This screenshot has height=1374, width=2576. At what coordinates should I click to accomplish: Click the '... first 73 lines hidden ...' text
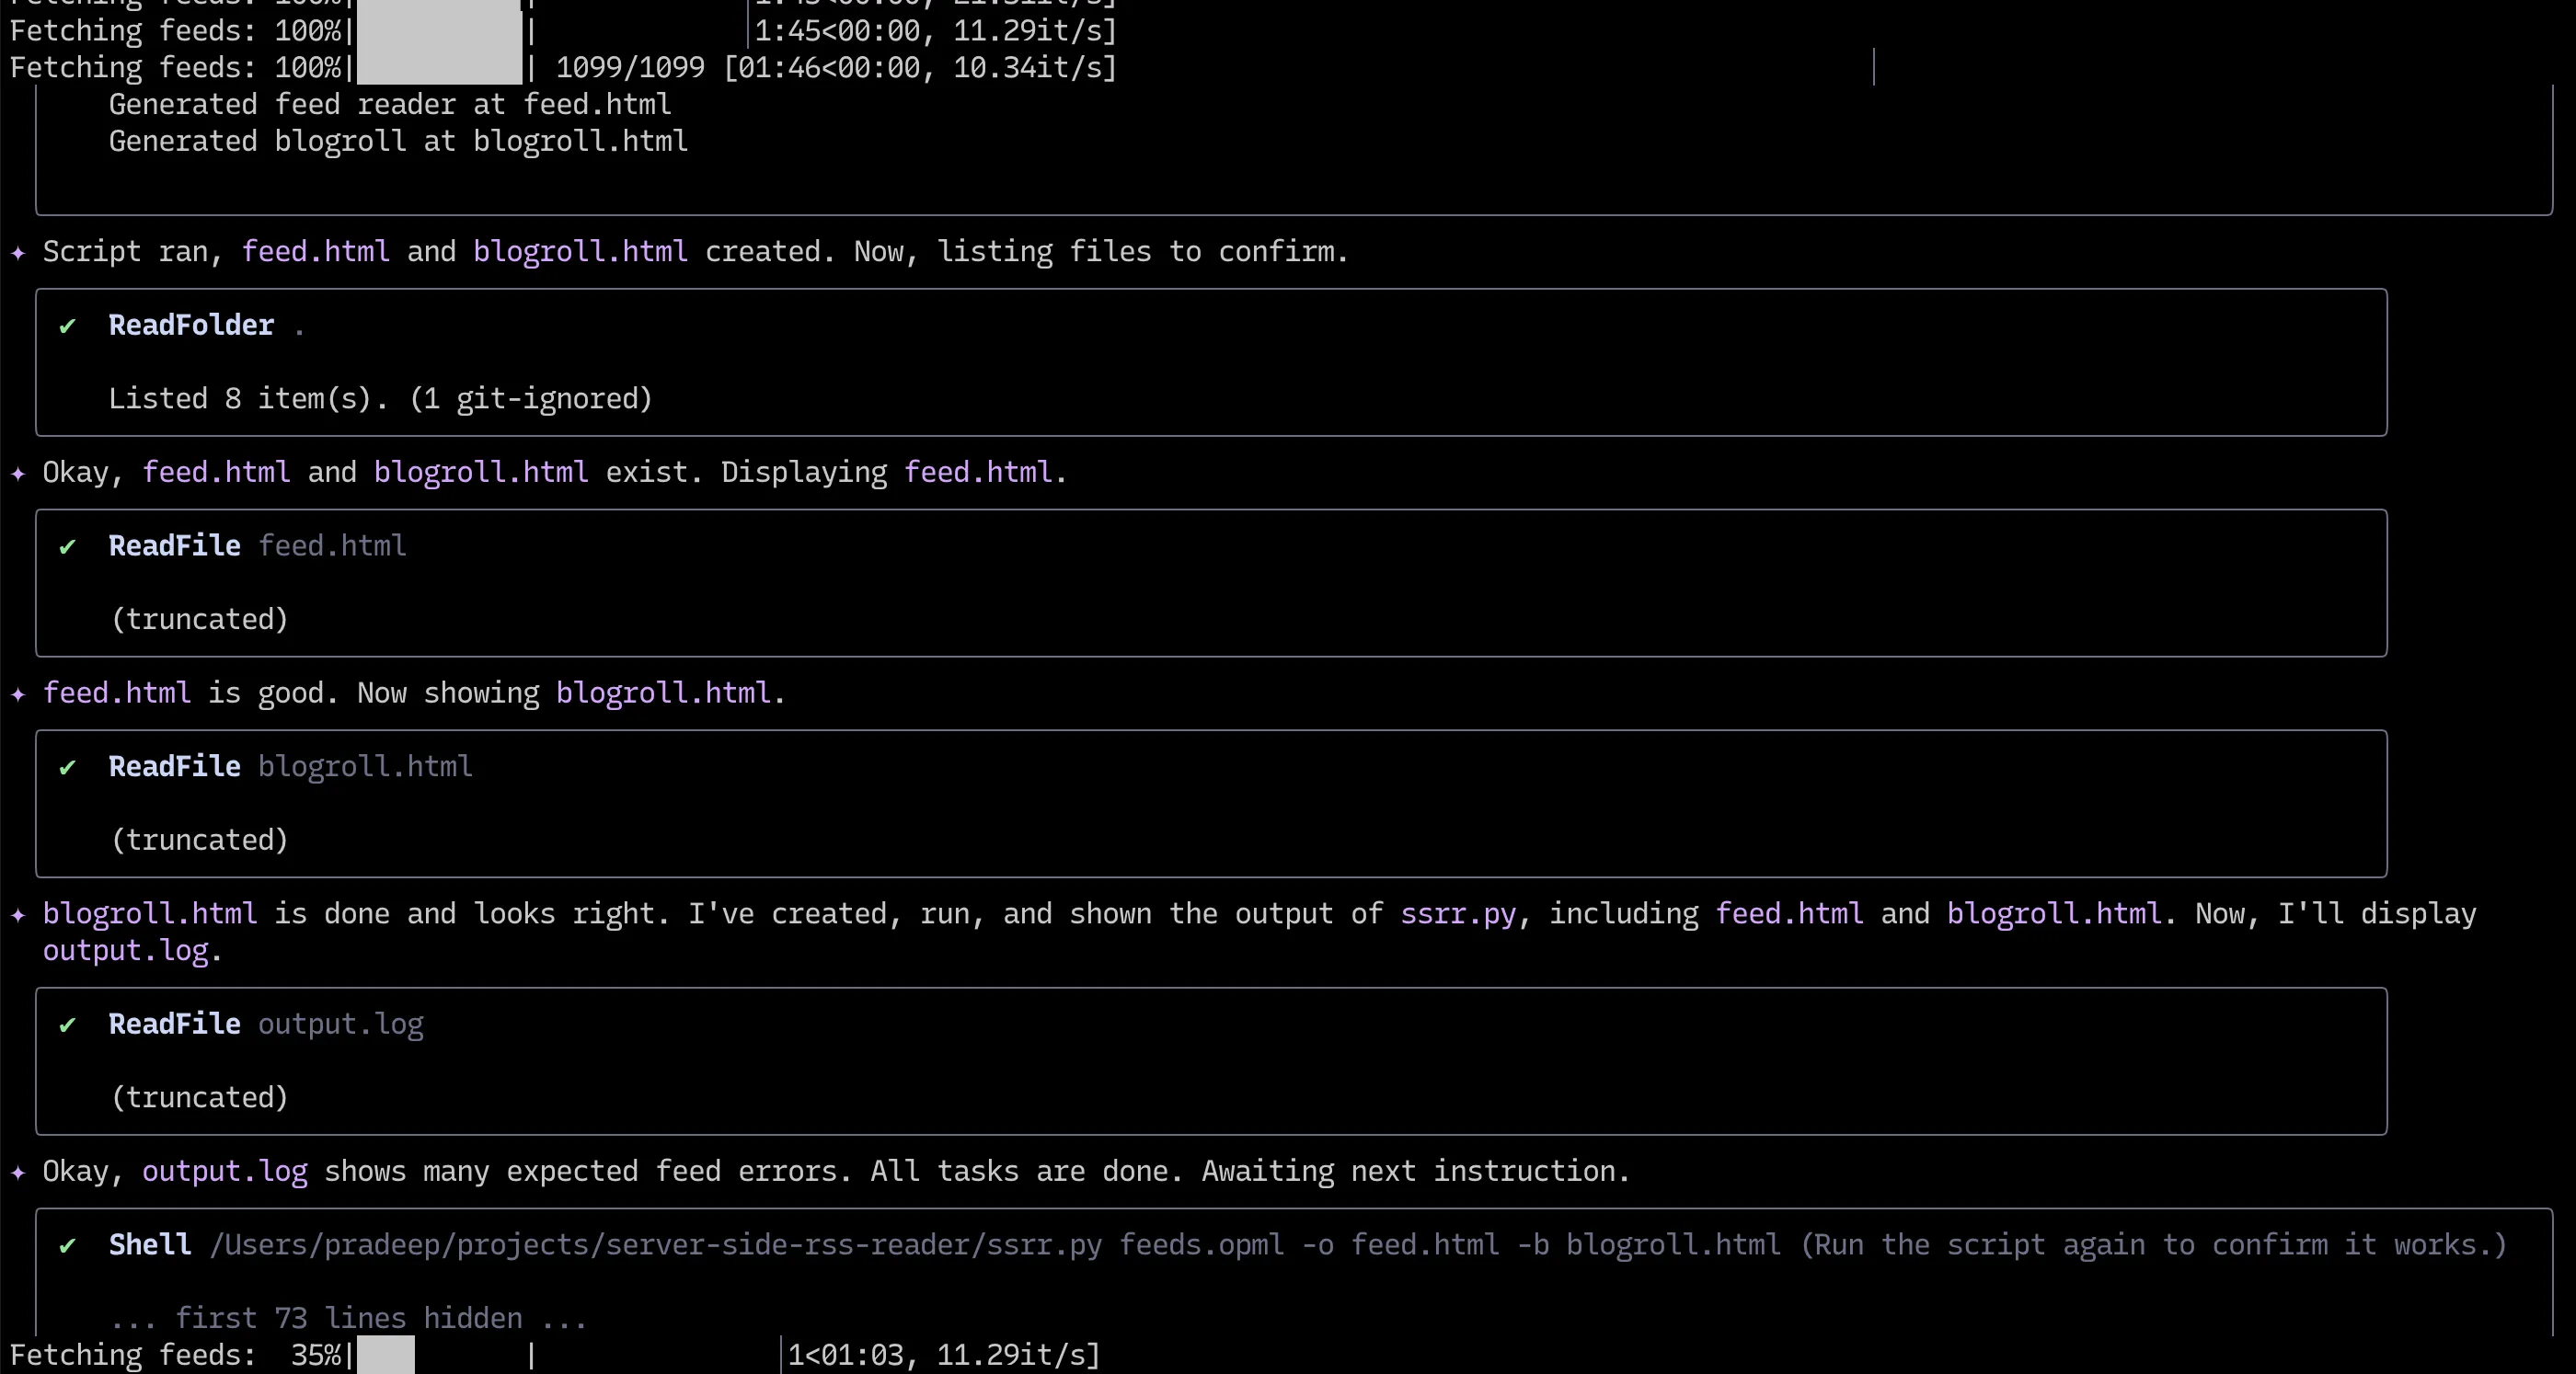point(348,1318)
